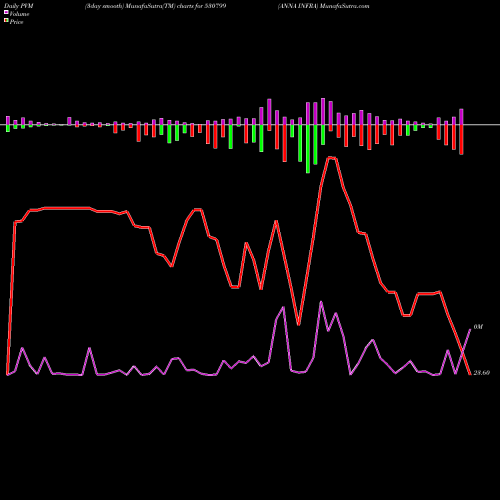Click the '0M' volume axis label

coord(478,327)
